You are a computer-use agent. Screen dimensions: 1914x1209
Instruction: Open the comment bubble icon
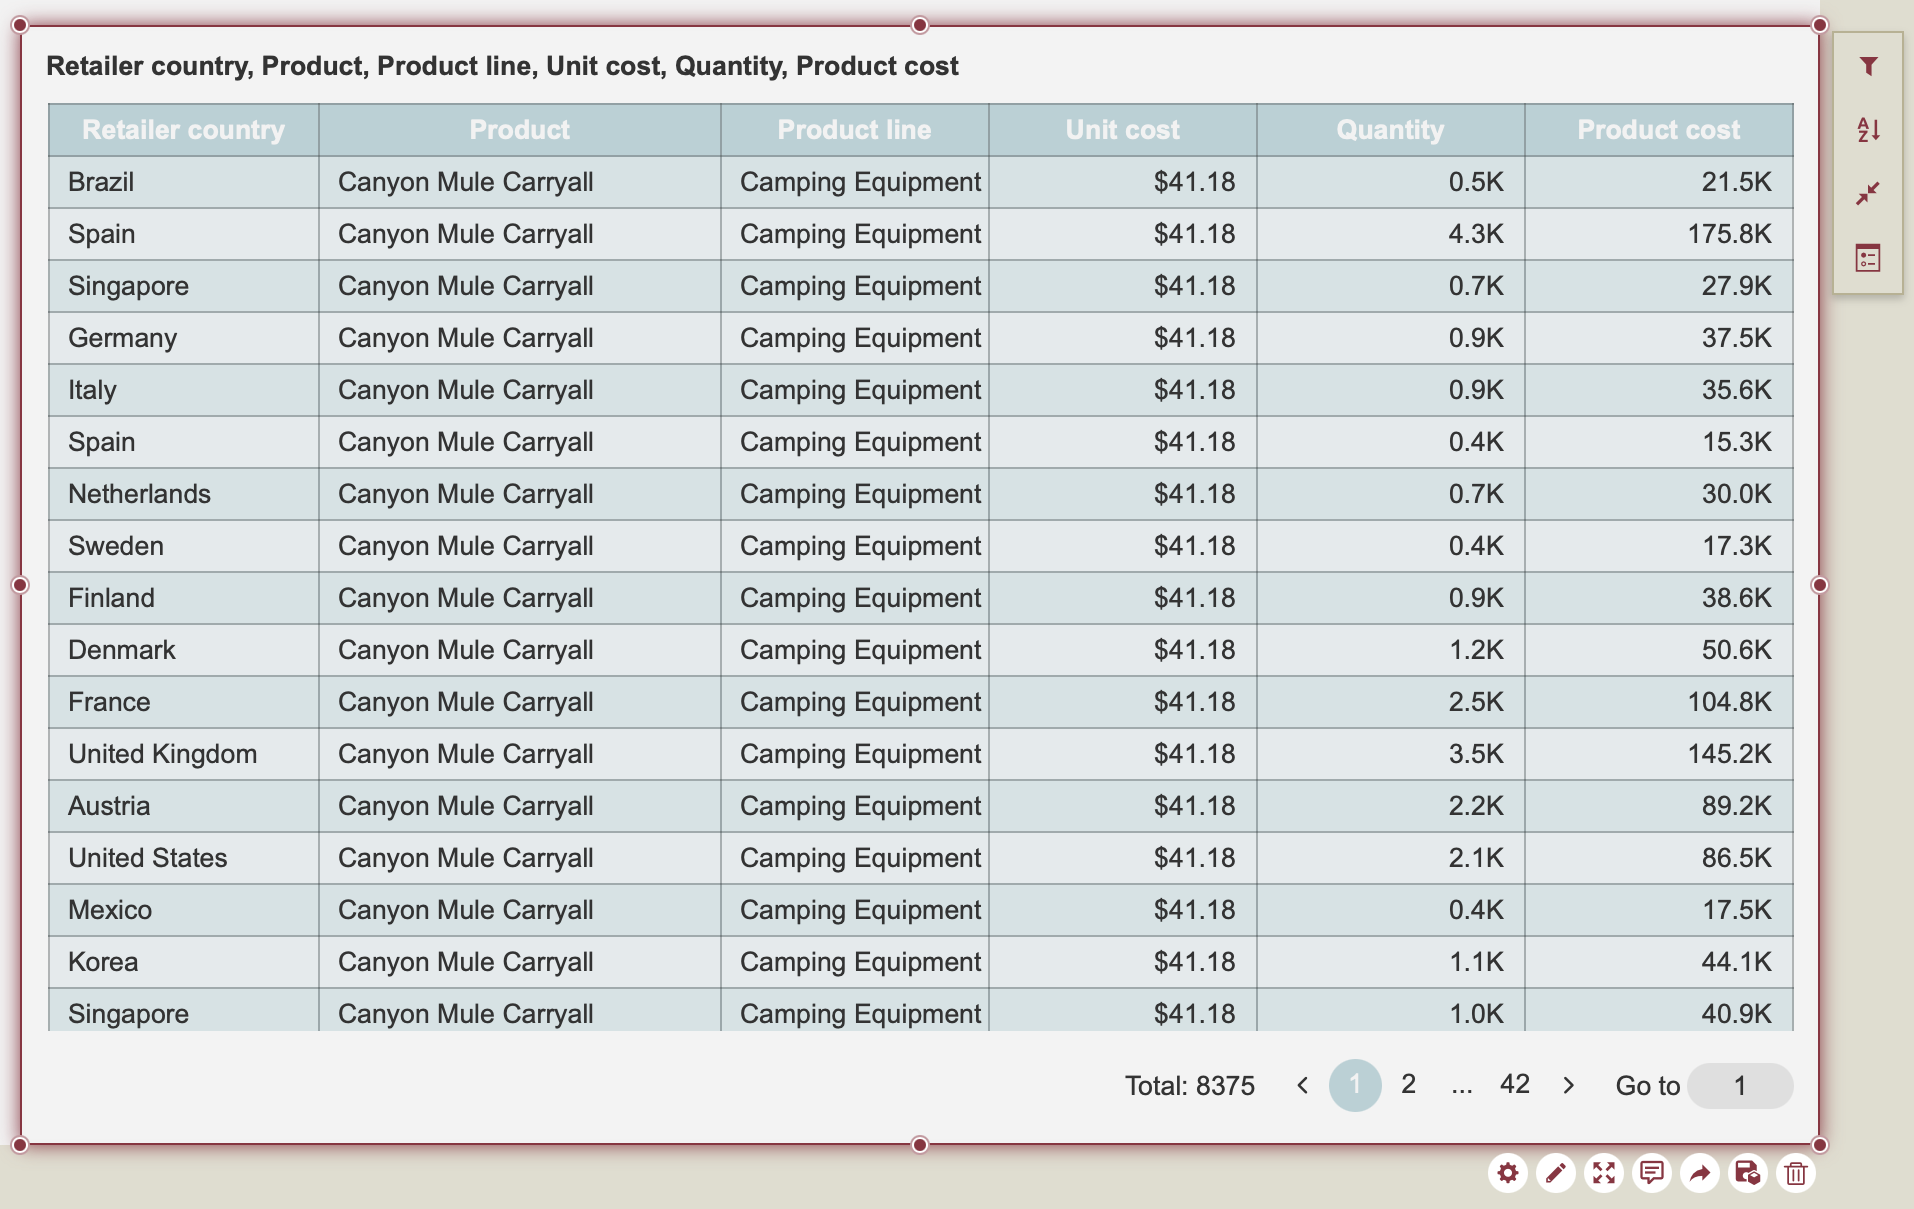[1651, 1173]
